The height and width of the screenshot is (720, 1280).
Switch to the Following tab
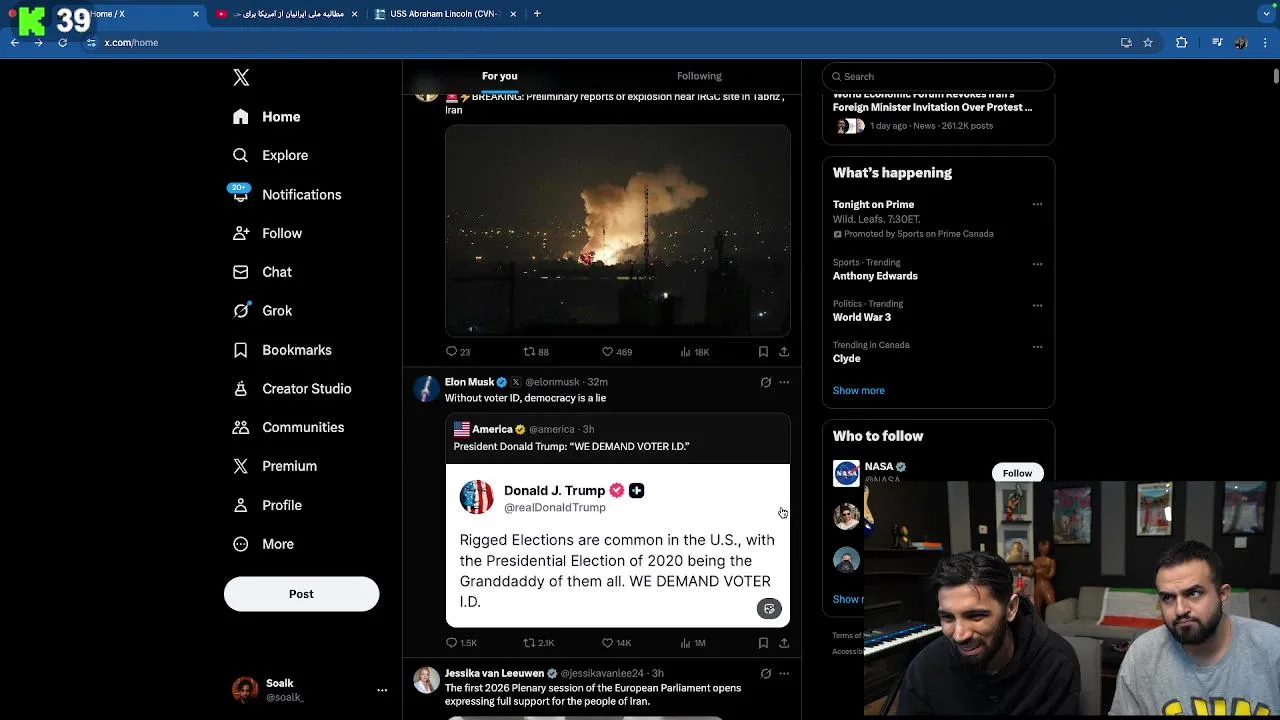pyautogui.click(x=699, y=76)
